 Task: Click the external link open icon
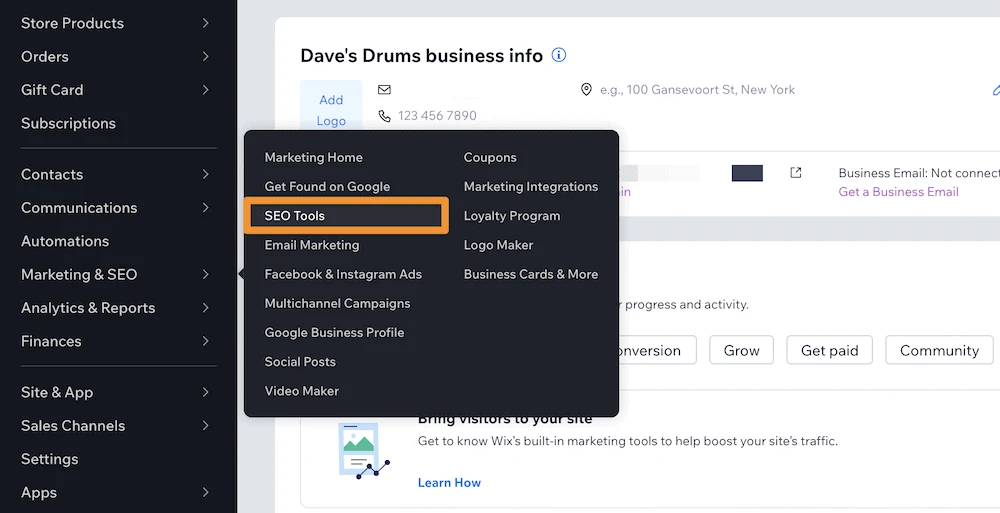click(795, 172)
